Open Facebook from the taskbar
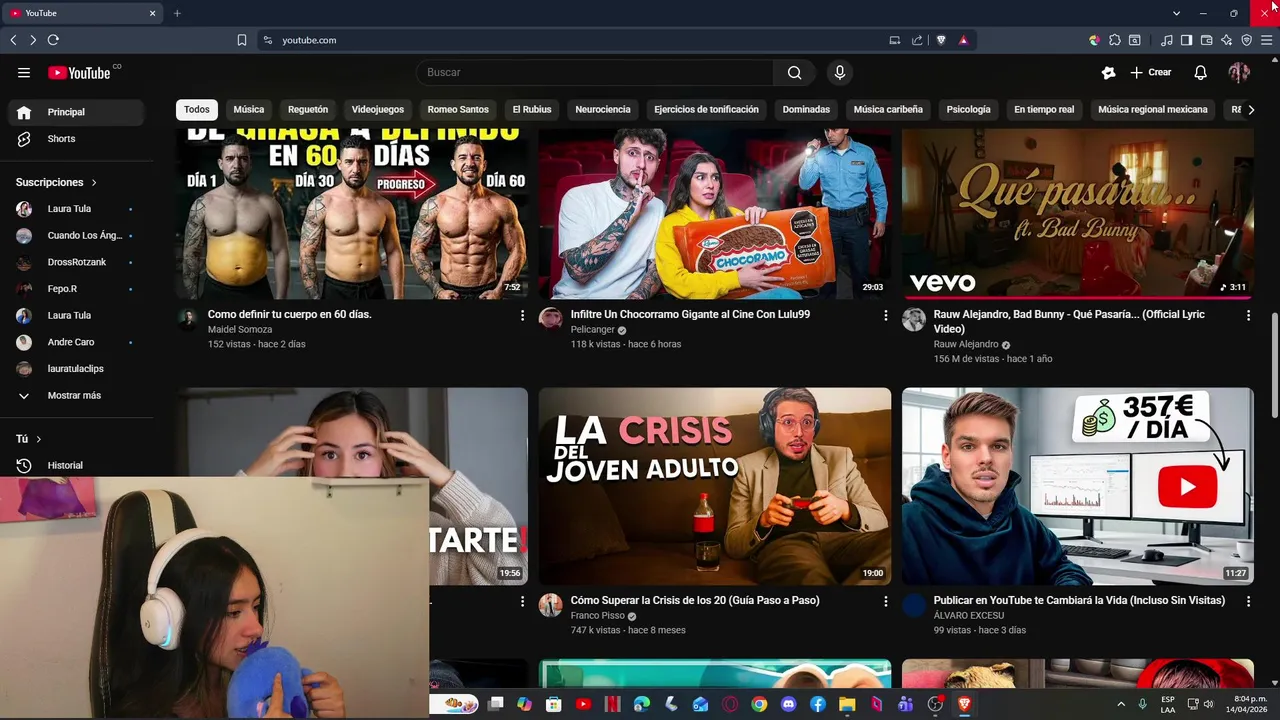The width and height of the screenshot is (1280, 720). coord(818,704)
